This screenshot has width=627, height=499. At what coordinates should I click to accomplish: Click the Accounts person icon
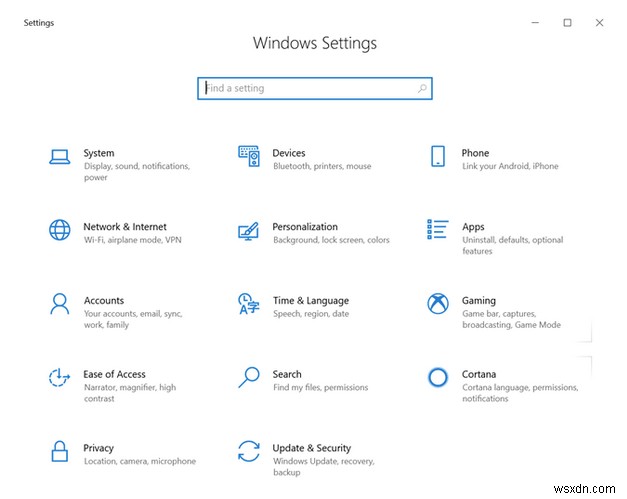60,304
